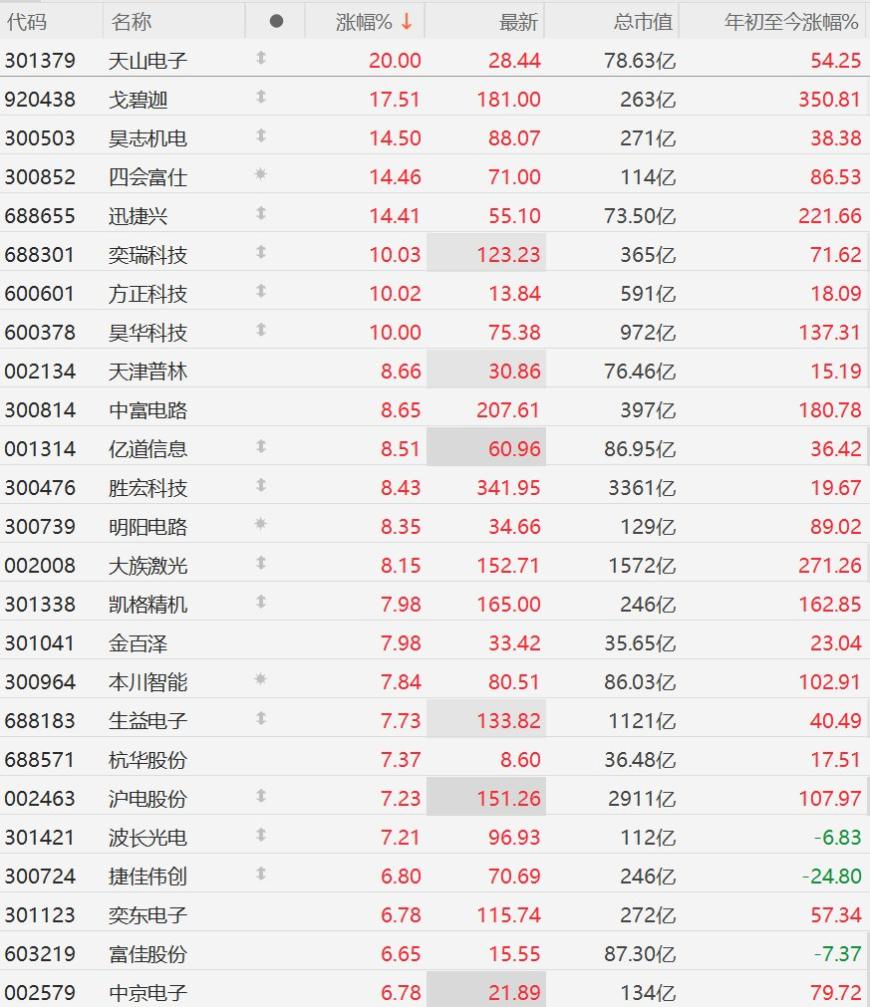Sort by 总市值 column header
The height and width of the screenshot is (1007, 870).
pyautogui.click(x=643, y=22)
